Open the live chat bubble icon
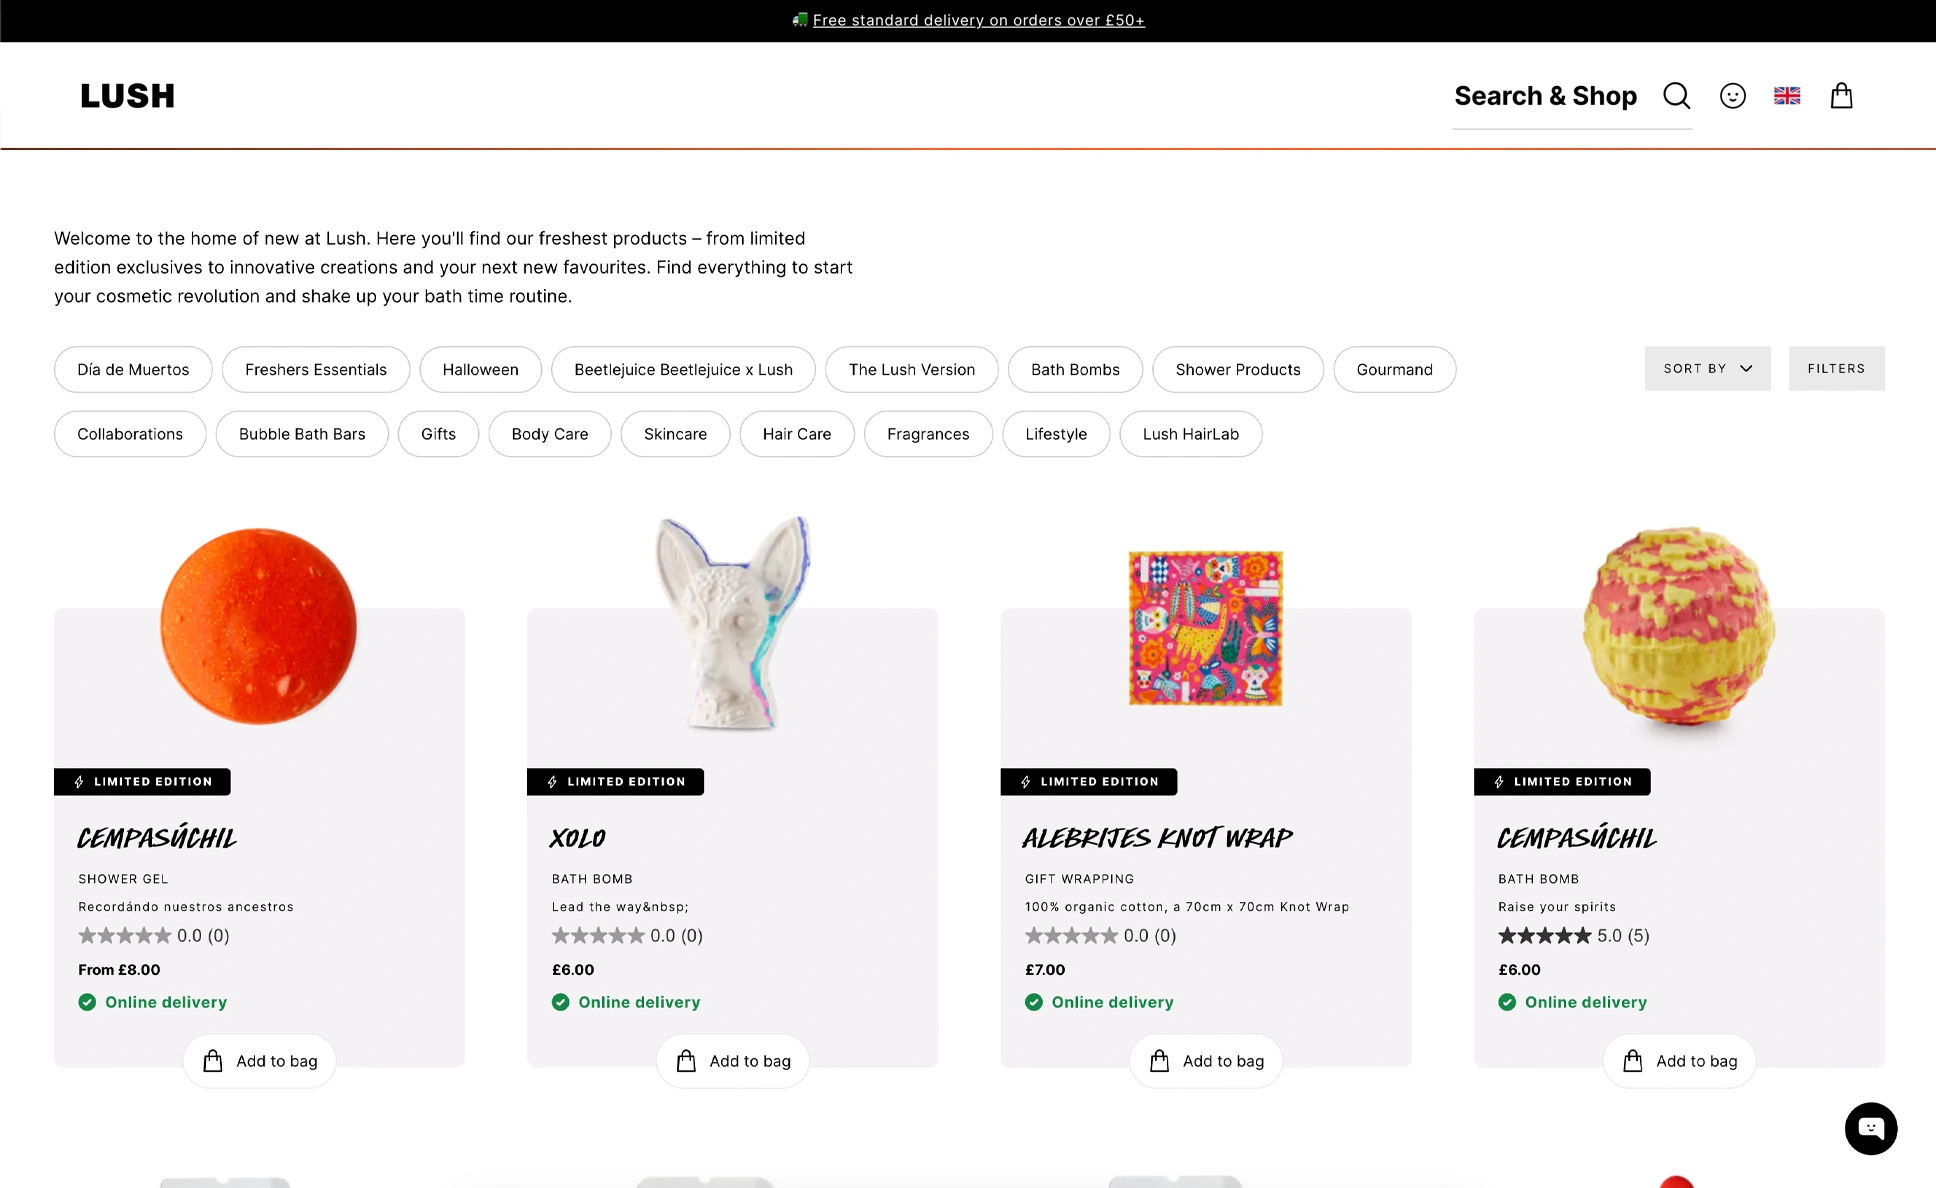This screenshot has width=1936, height=1188. (1871, 1129)
